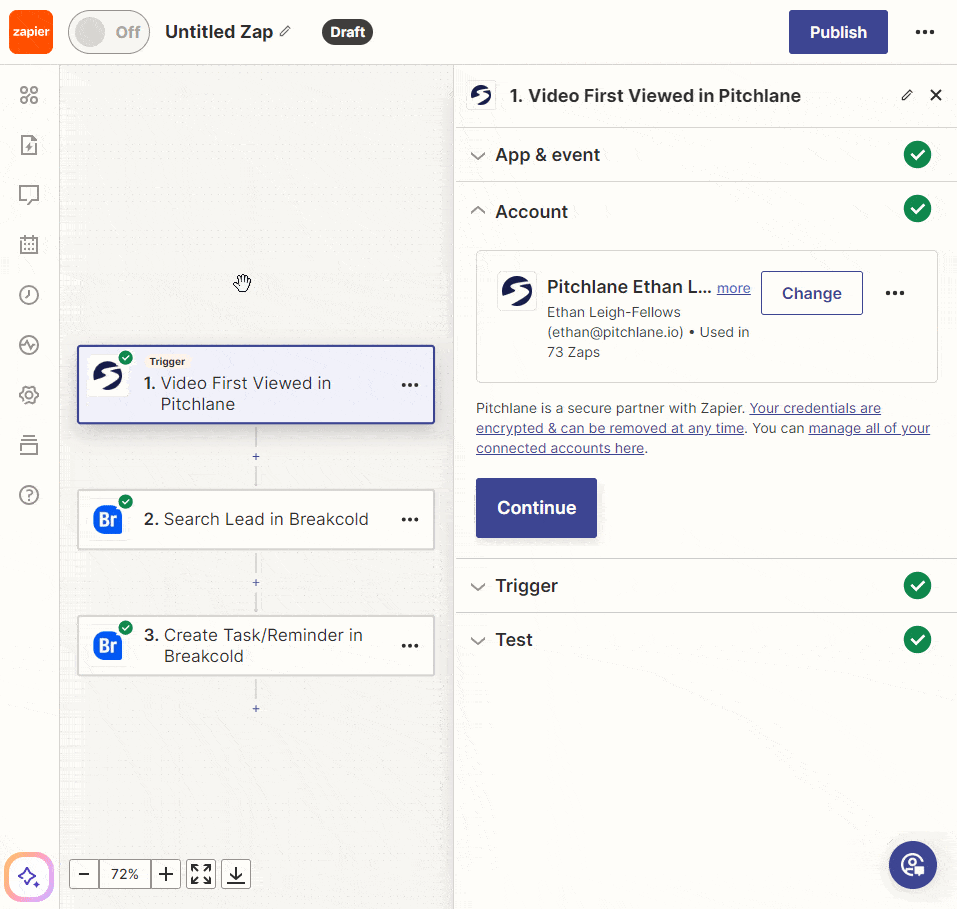The image size is (957, 909).
Task: Click the 72% zoom level field
Action: [x=125, y=874]
